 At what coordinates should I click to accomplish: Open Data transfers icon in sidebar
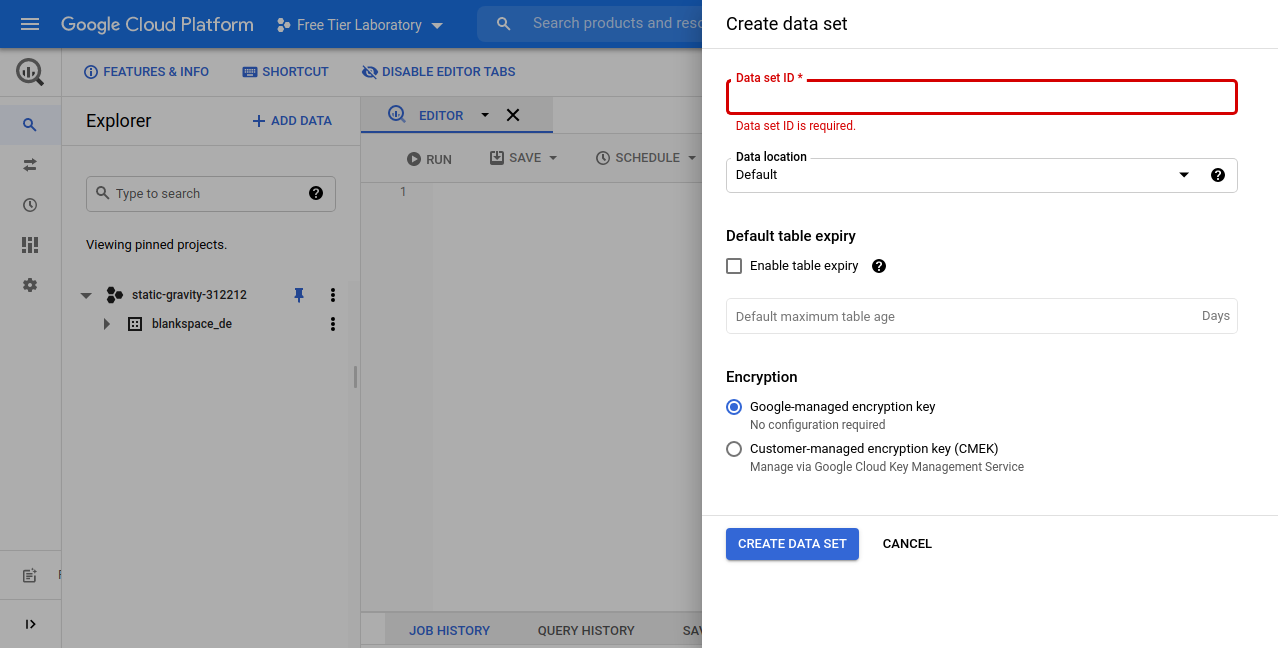point(30,165)
